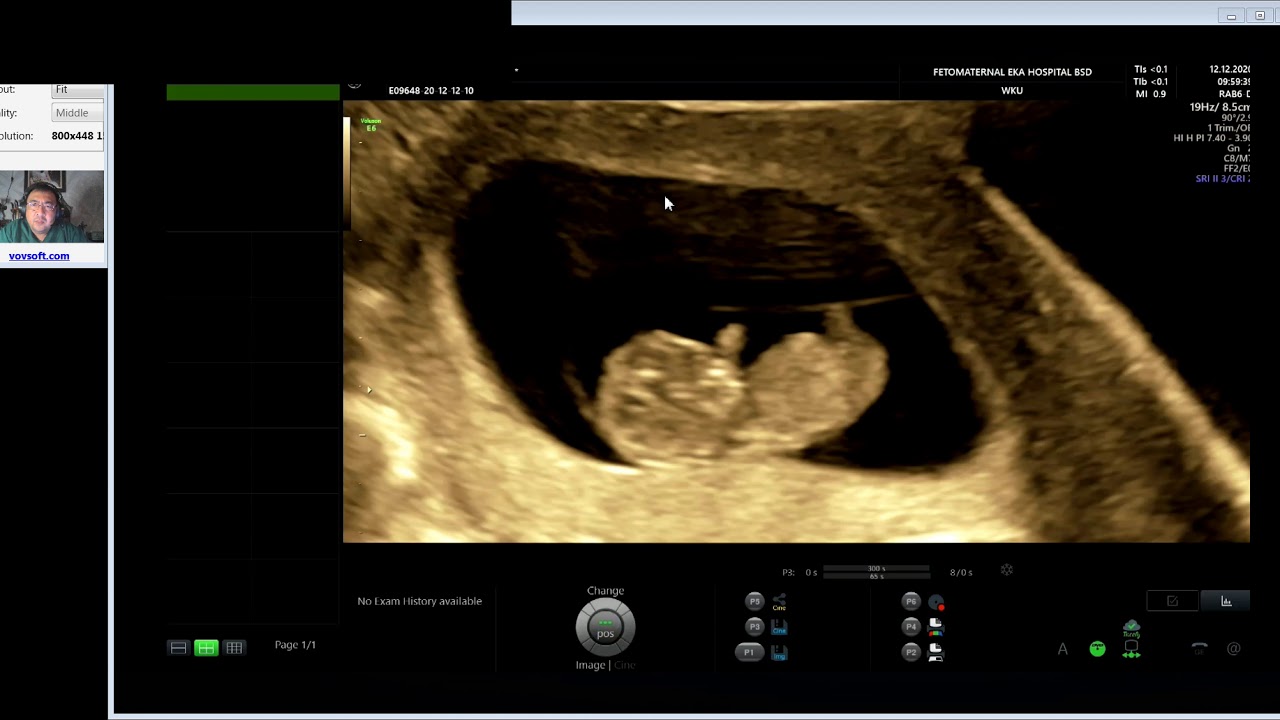Open the chart statistics panel tab
This screenshot has height=720, width=1280.
1226,601
